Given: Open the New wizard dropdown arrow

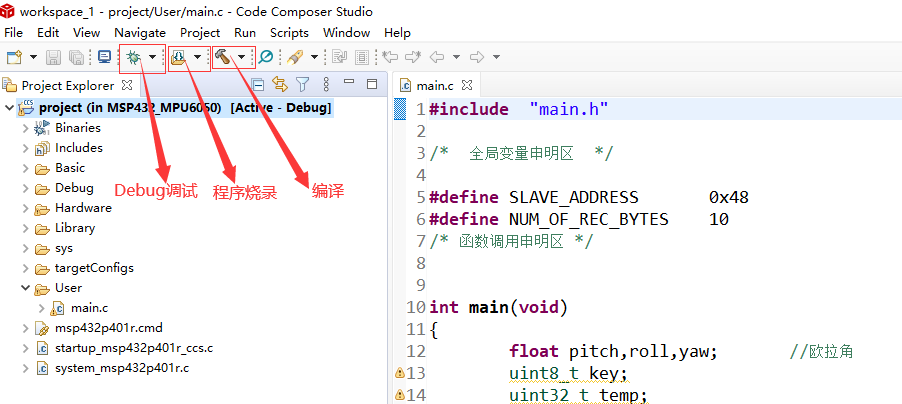Looking at the screenshot, I should (33, 57).
